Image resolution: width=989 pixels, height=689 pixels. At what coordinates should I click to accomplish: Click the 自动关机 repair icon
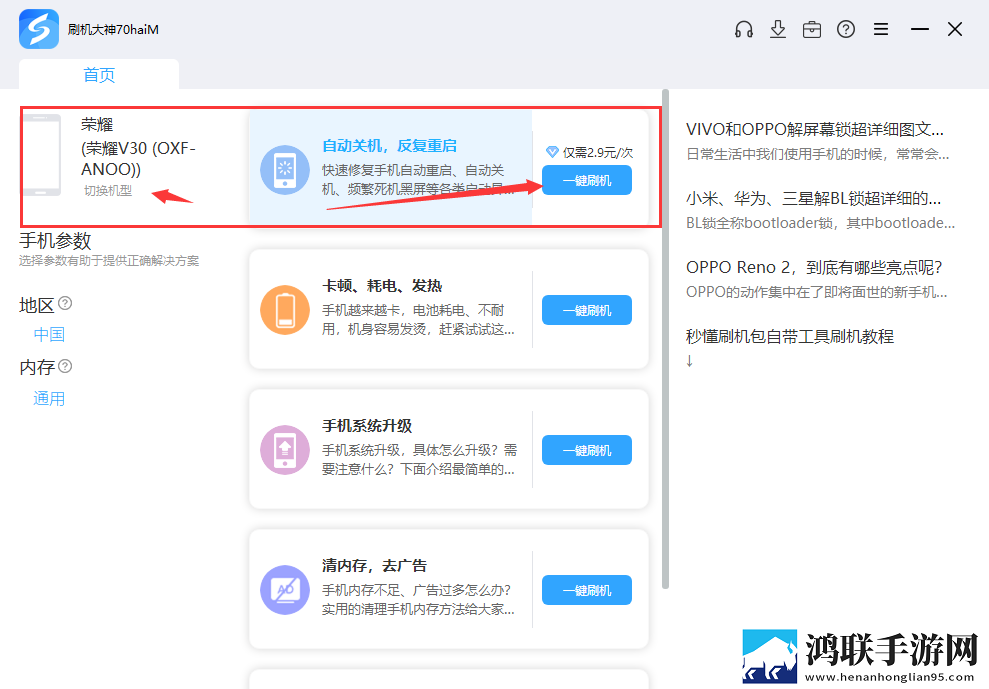point(285,170)
